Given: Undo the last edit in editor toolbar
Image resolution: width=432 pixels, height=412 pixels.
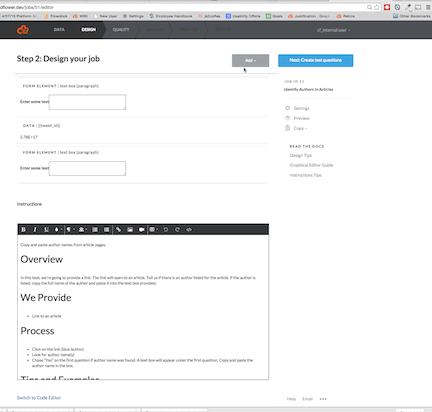Looking at the screenshot, I should click(166, 229).
